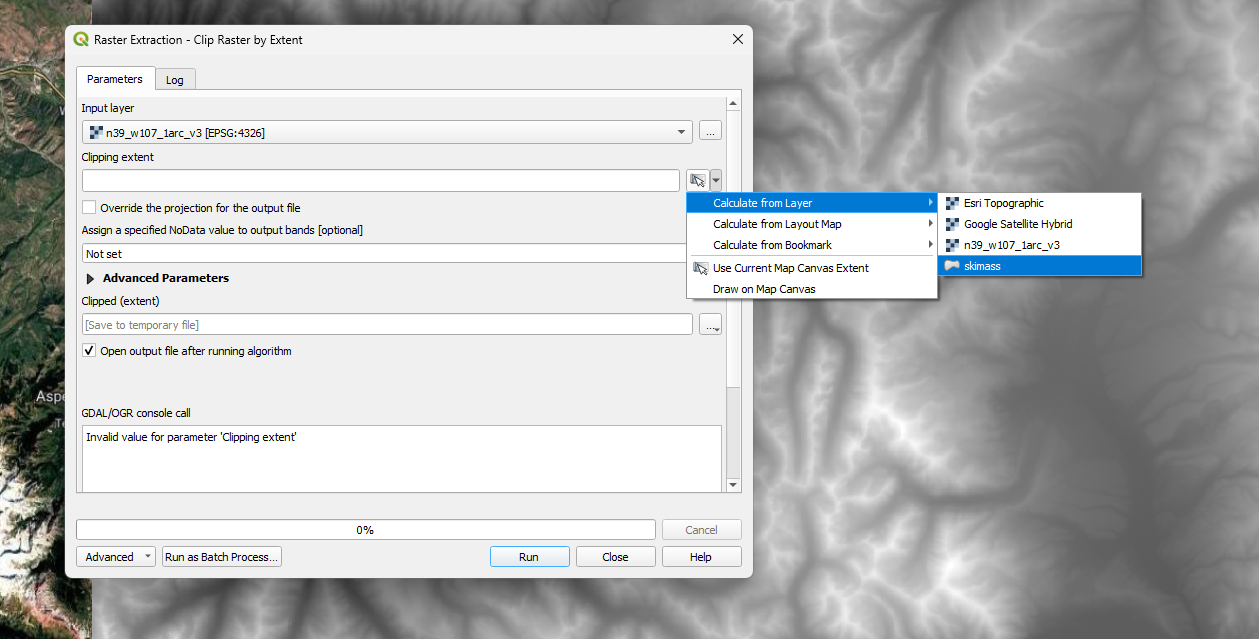
Task: Switch to the Log tab
Action: tap(174, 80)
